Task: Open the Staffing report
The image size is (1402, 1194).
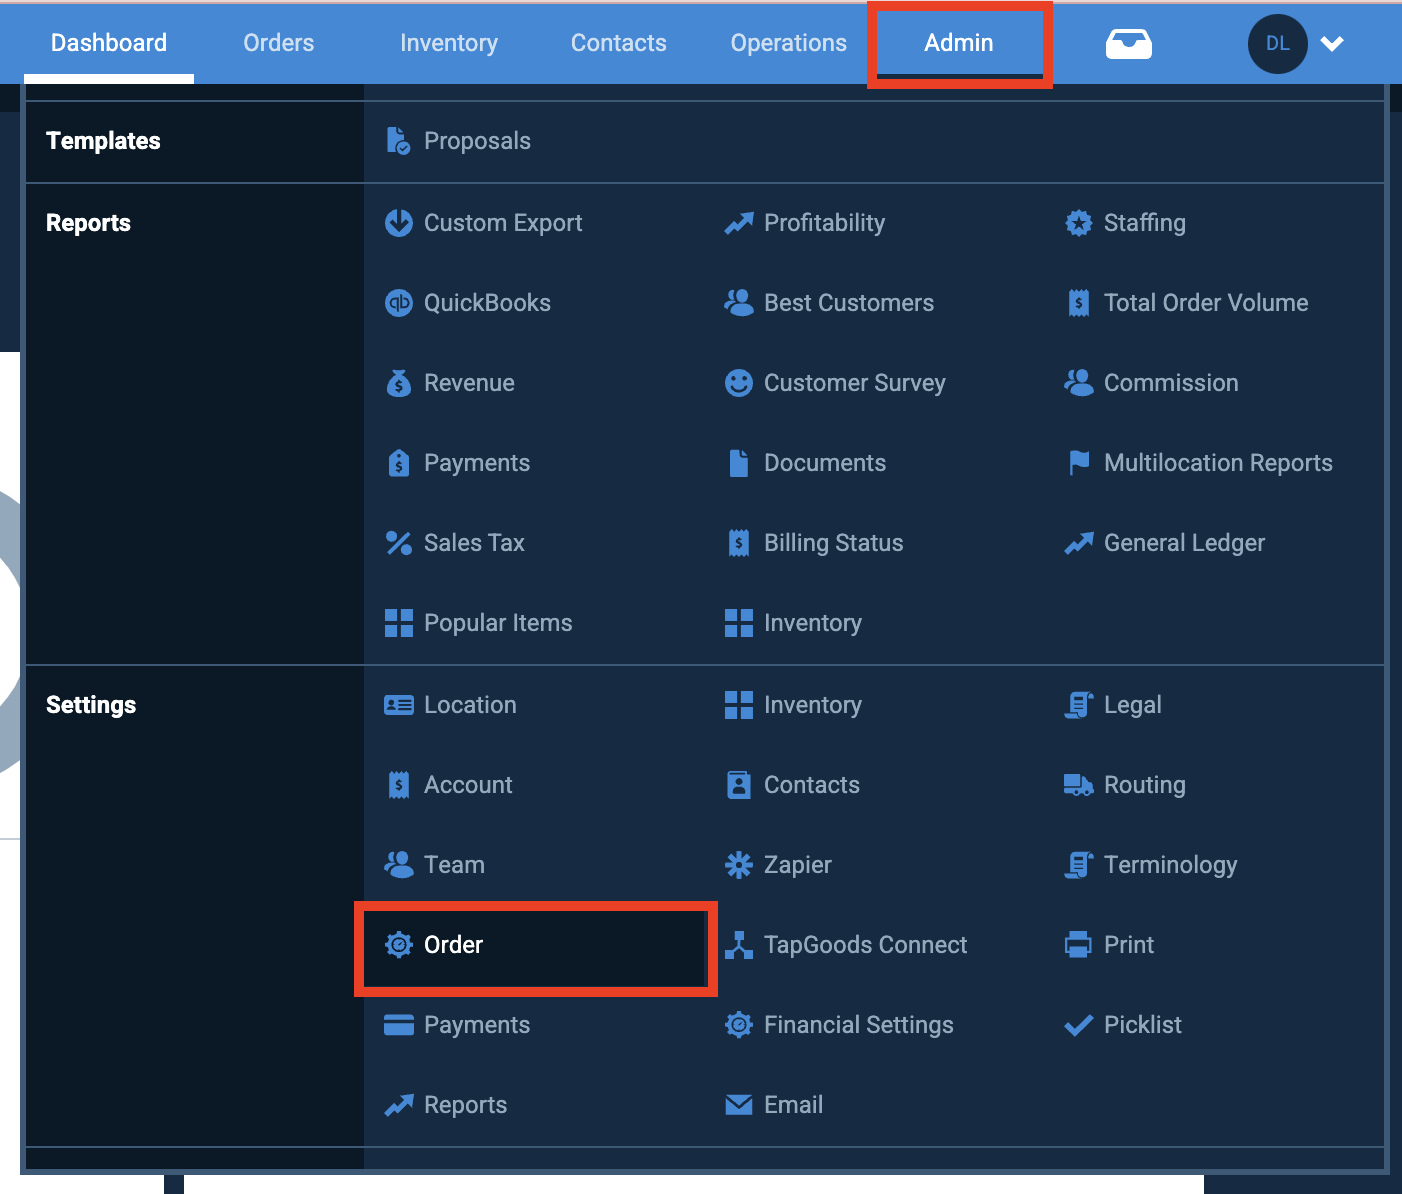Action: [x=1145, y=223]
